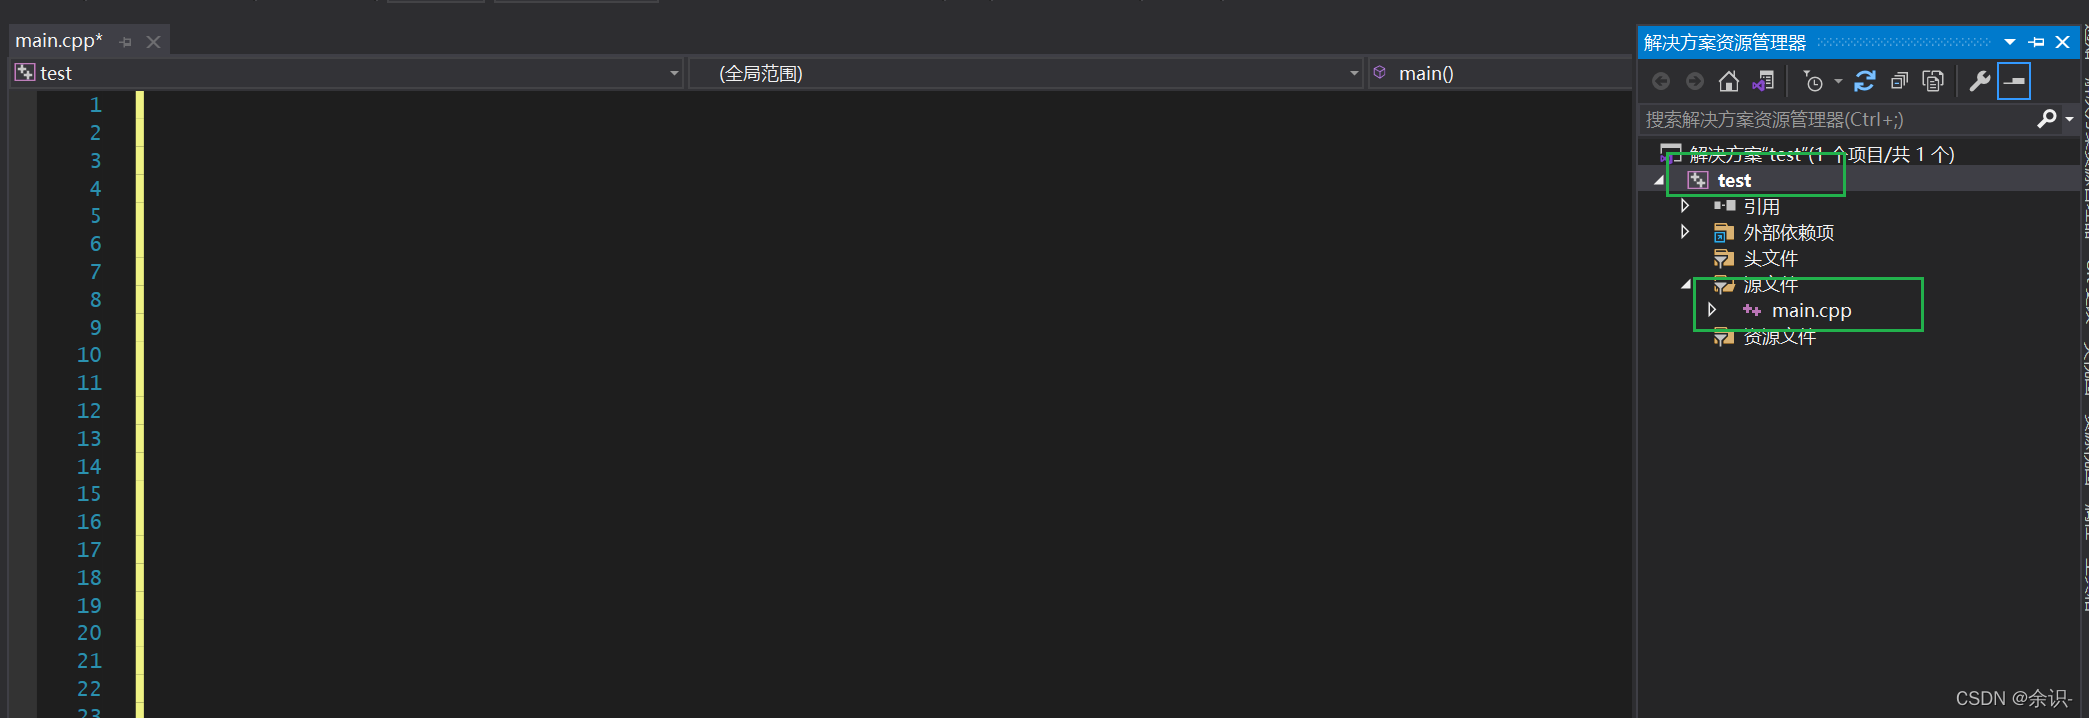Click the Show All Files icon
The height and width of the screenshot is (718, 2089).
point(1933,81)
